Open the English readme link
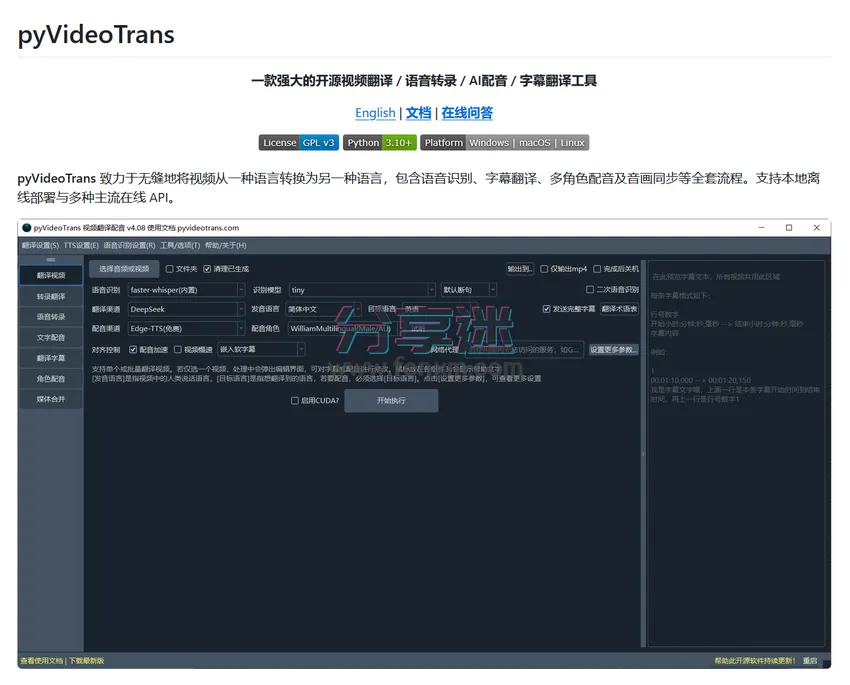 pyautogui.click(x=375, y=113)
